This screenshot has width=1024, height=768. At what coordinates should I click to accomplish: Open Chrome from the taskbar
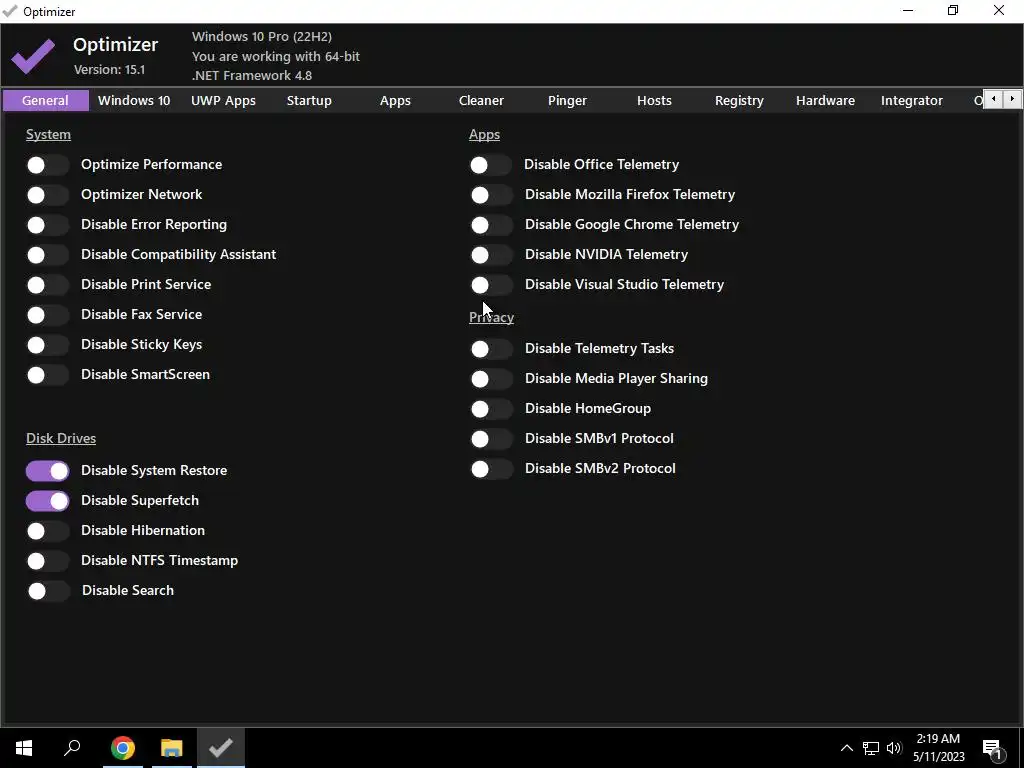tap(123, 748)
